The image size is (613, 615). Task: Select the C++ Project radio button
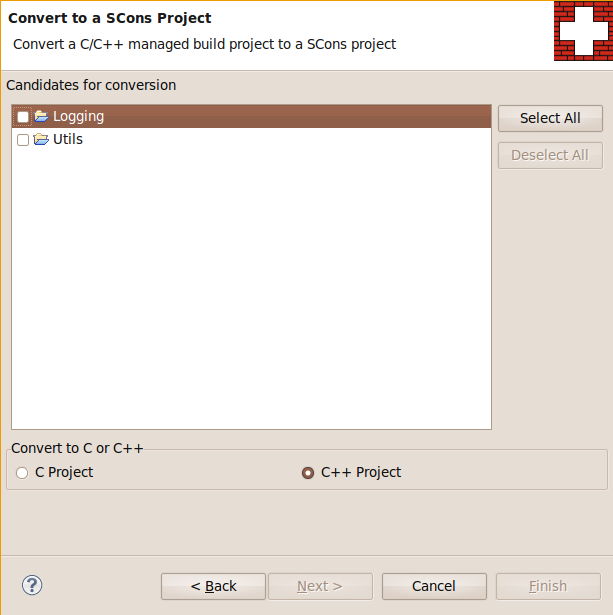click(x=308, y=473)
